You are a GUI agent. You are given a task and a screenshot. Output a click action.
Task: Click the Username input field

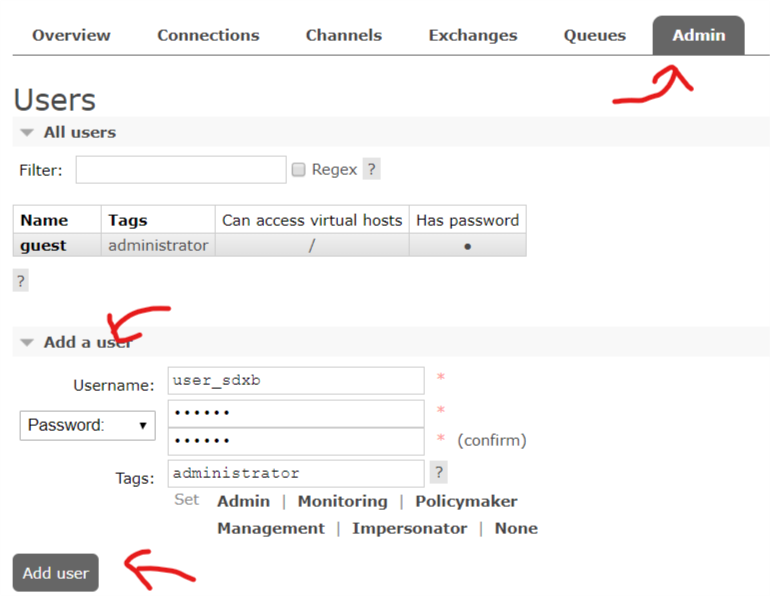click(296, 381)
